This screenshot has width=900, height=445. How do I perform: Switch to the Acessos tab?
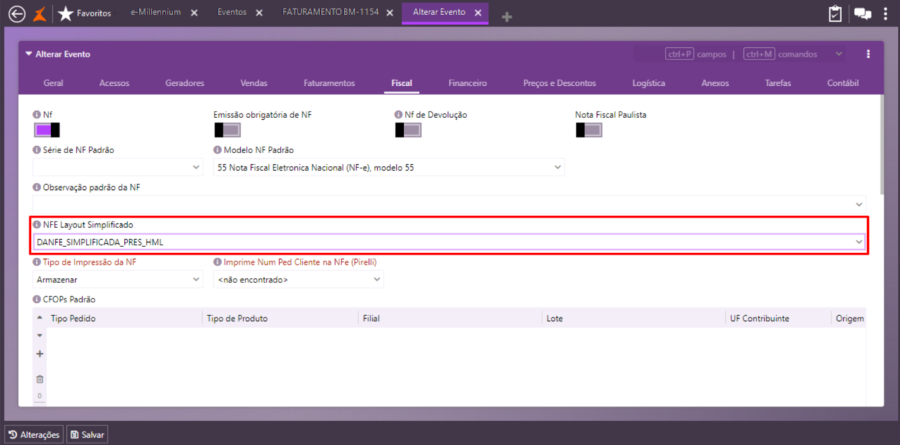tap(114, 83)
